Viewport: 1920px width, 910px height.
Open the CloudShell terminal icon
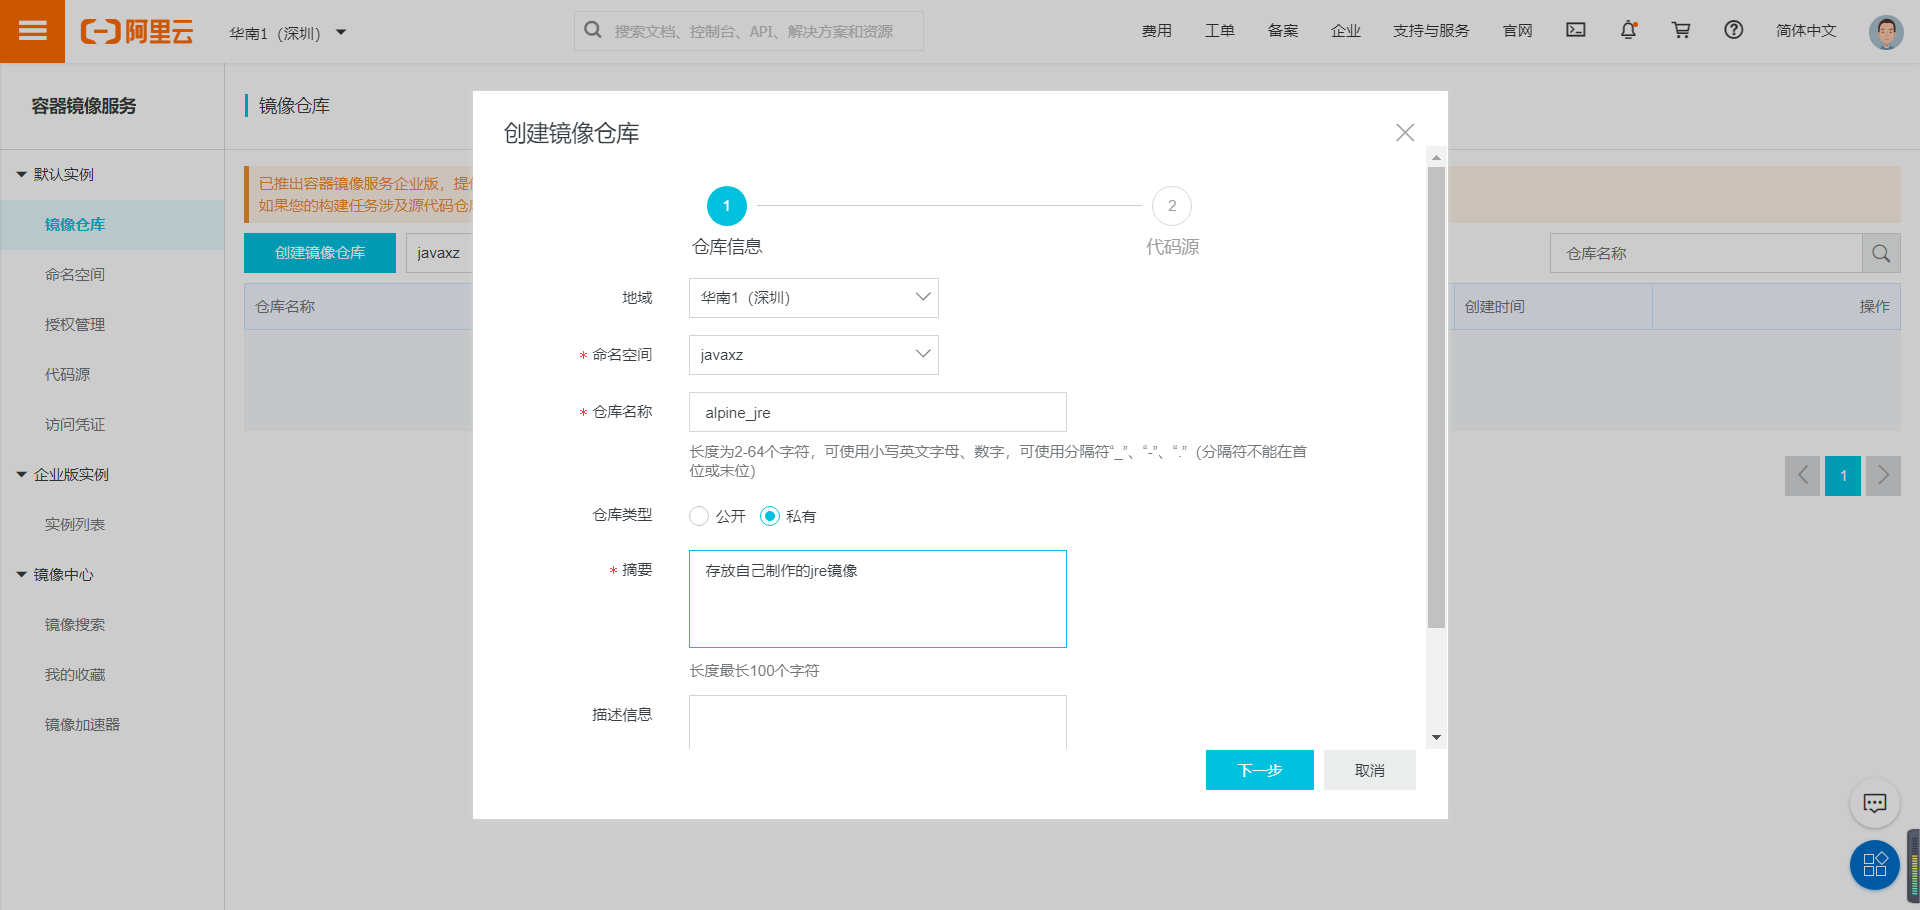point(1575,30)
